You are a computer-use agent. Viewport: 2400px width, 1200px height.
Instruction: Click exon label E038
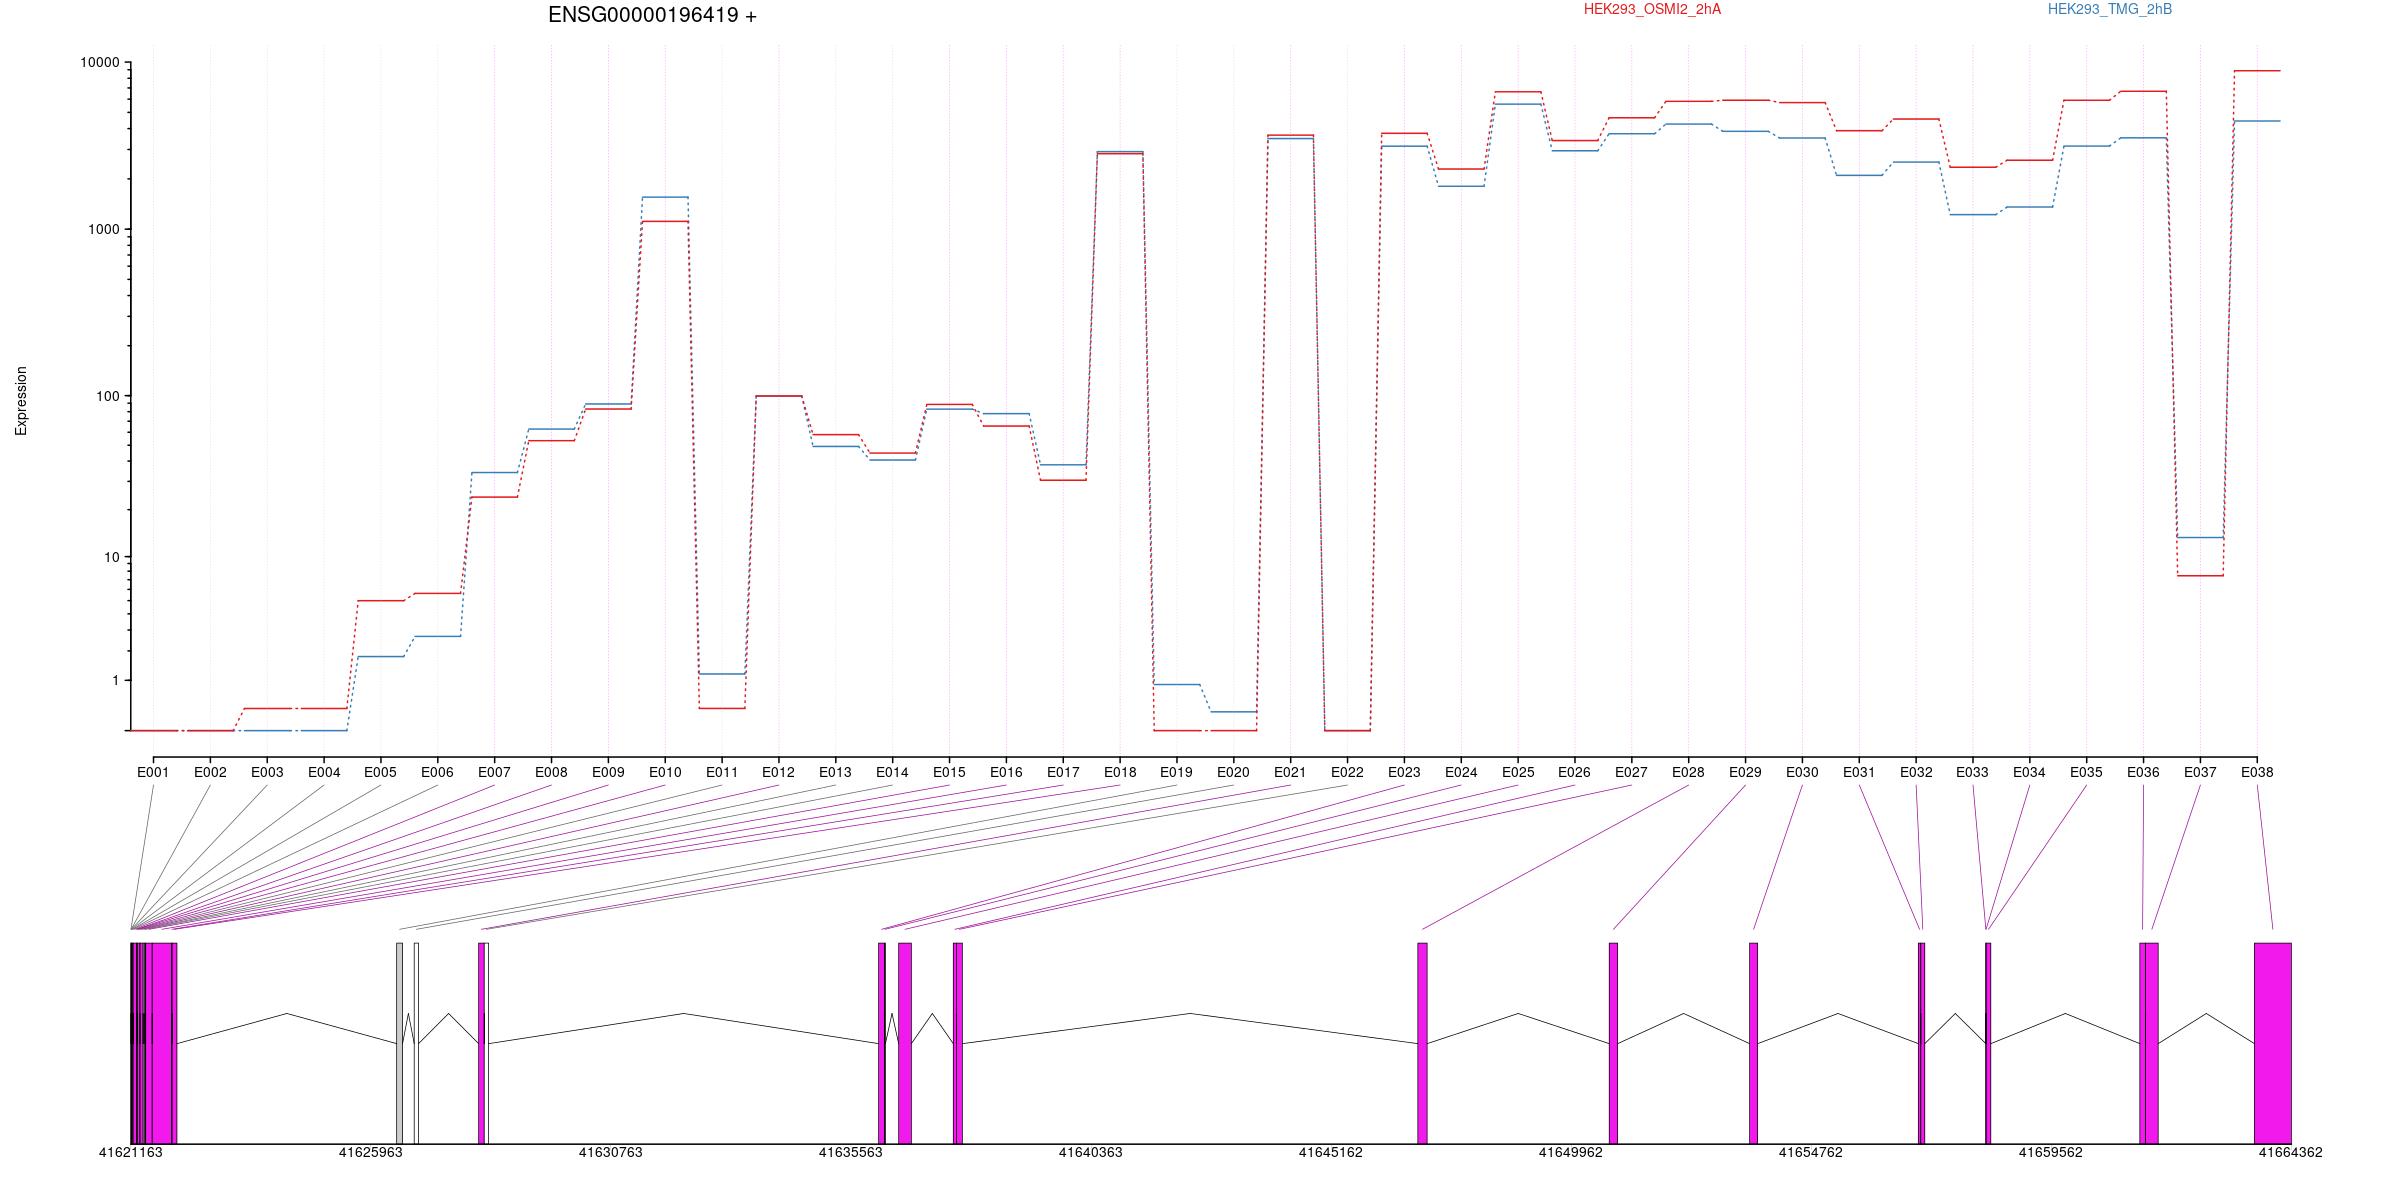click(2257, 772)
